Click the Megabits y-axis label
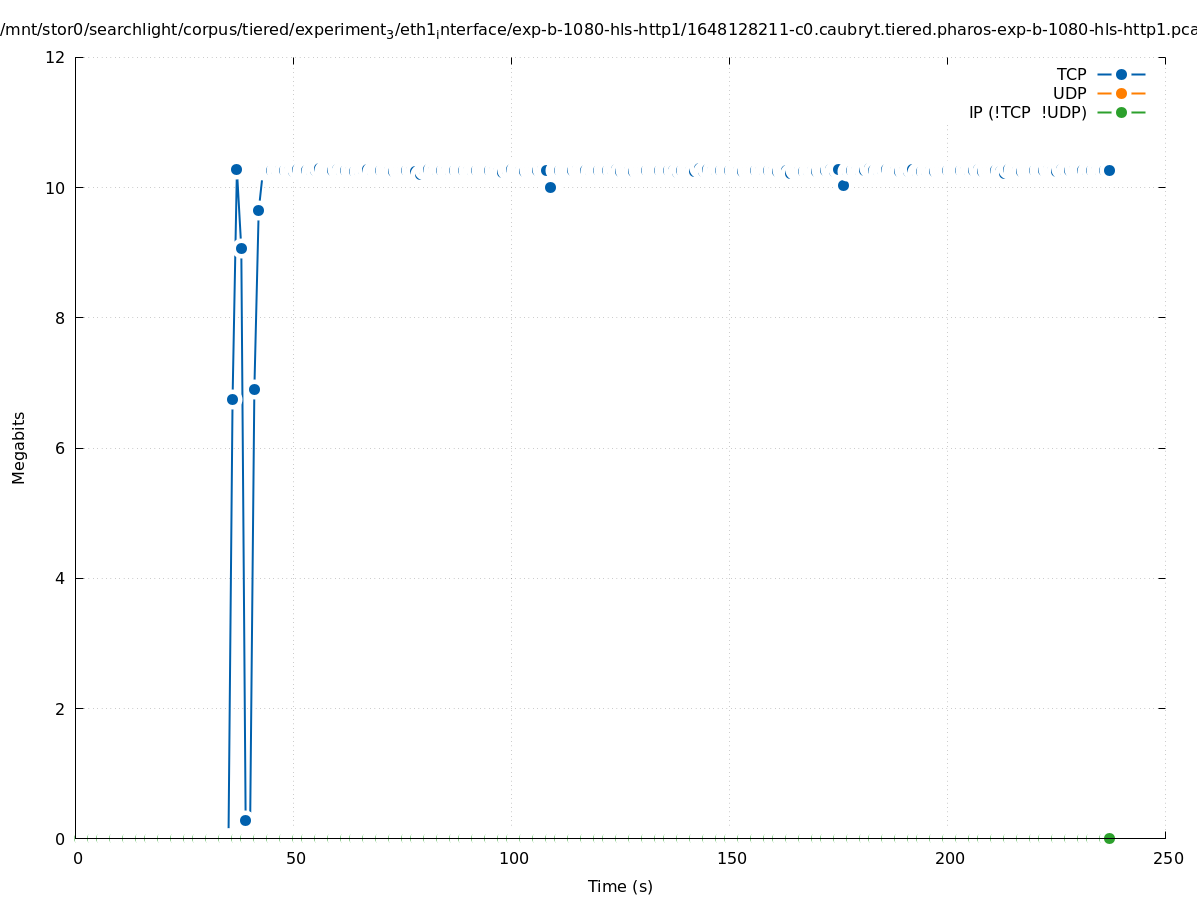The width and height of the screenshot is (1197, 900). (x=19, y=447)
